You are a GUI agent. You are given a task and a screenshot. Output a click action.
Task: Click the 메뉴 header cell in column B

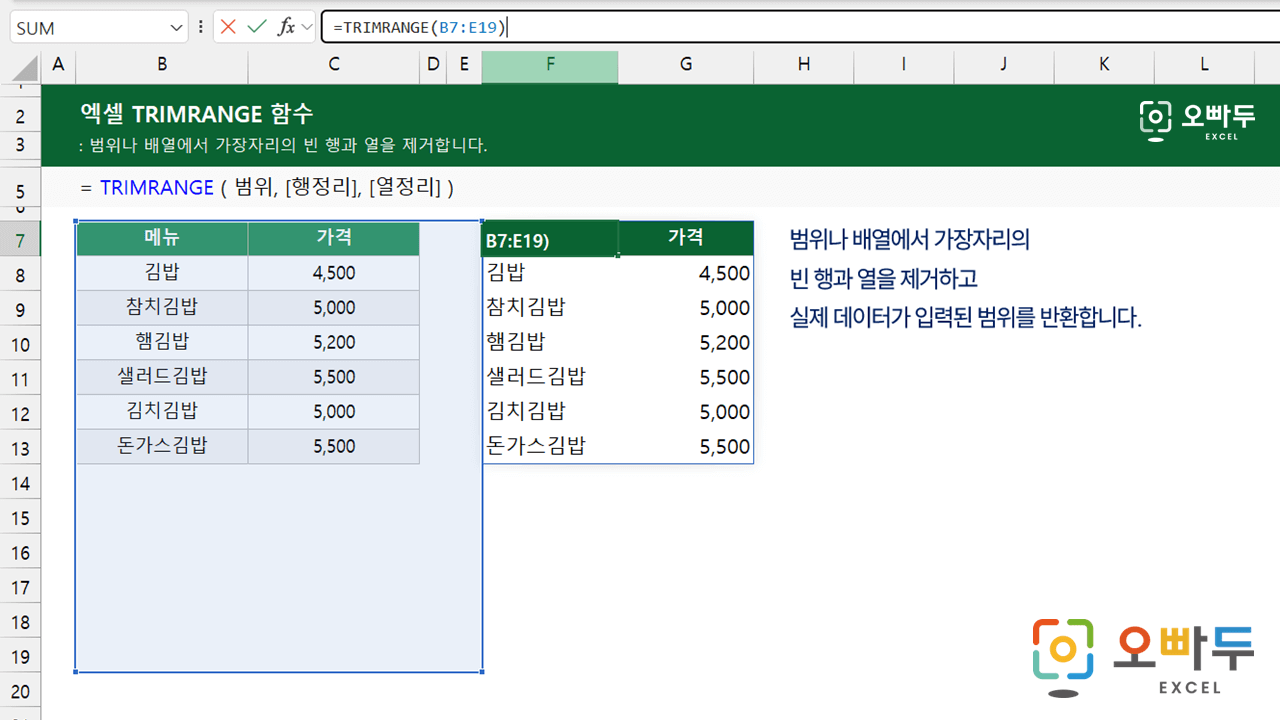(162, 238)
